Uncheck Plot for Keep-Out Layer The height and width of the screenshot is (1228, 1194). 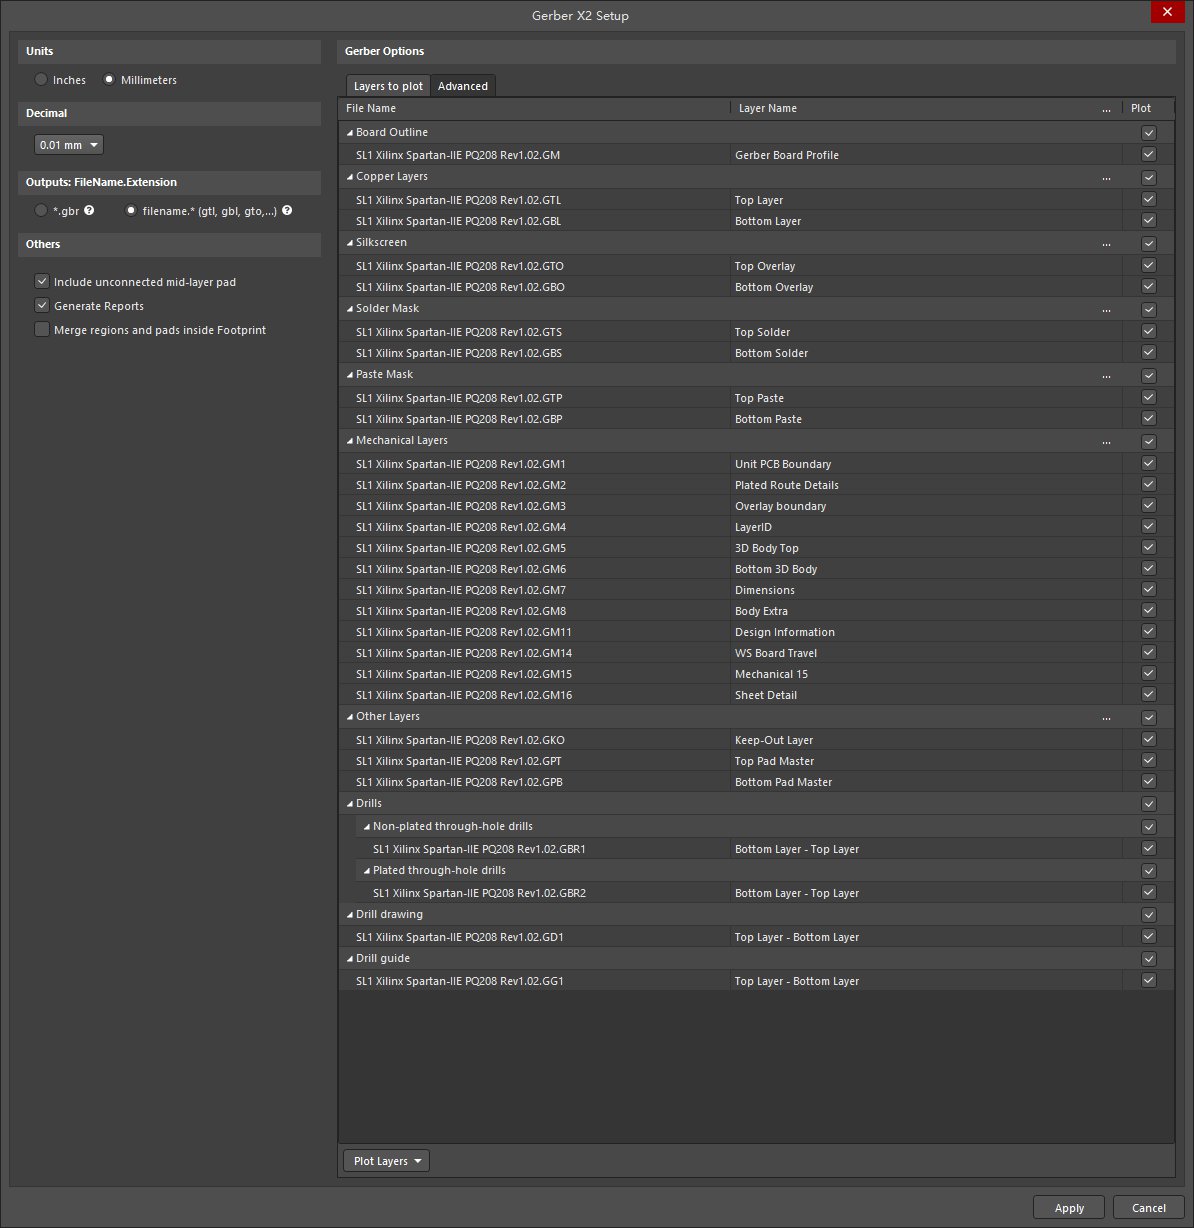(x=1148, y=740)
